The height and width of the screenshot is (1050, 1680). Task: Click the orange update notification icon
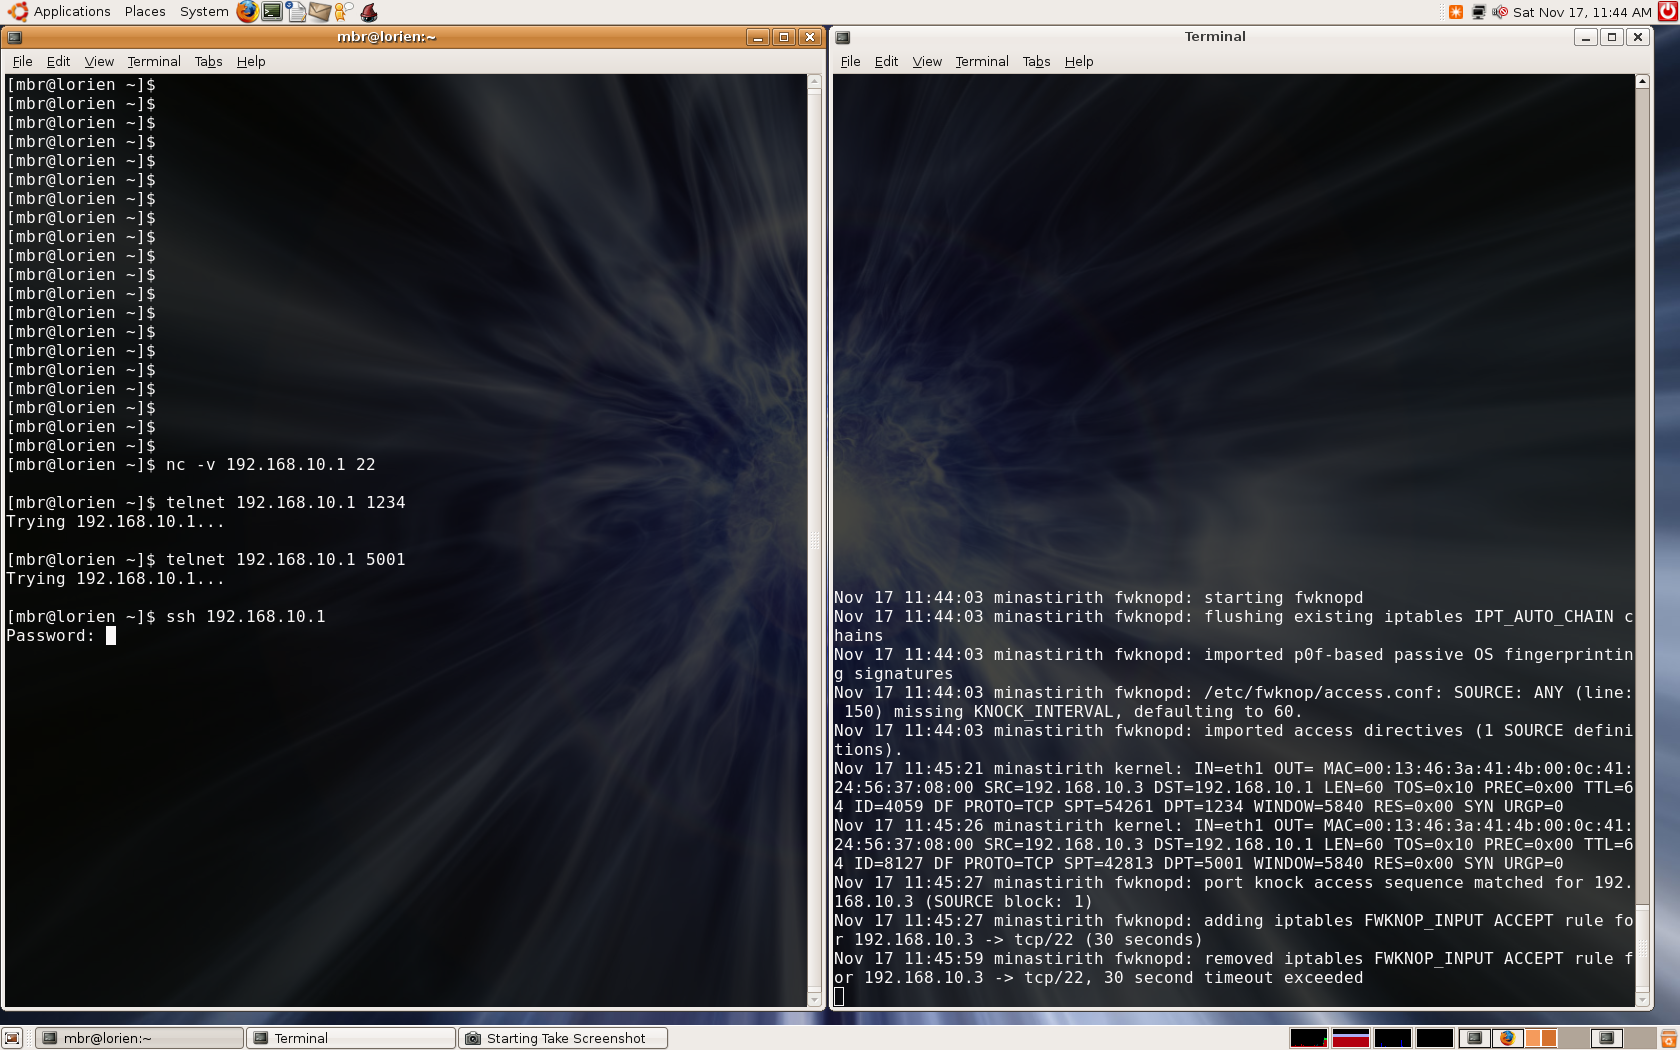[x=1456, y=12]
